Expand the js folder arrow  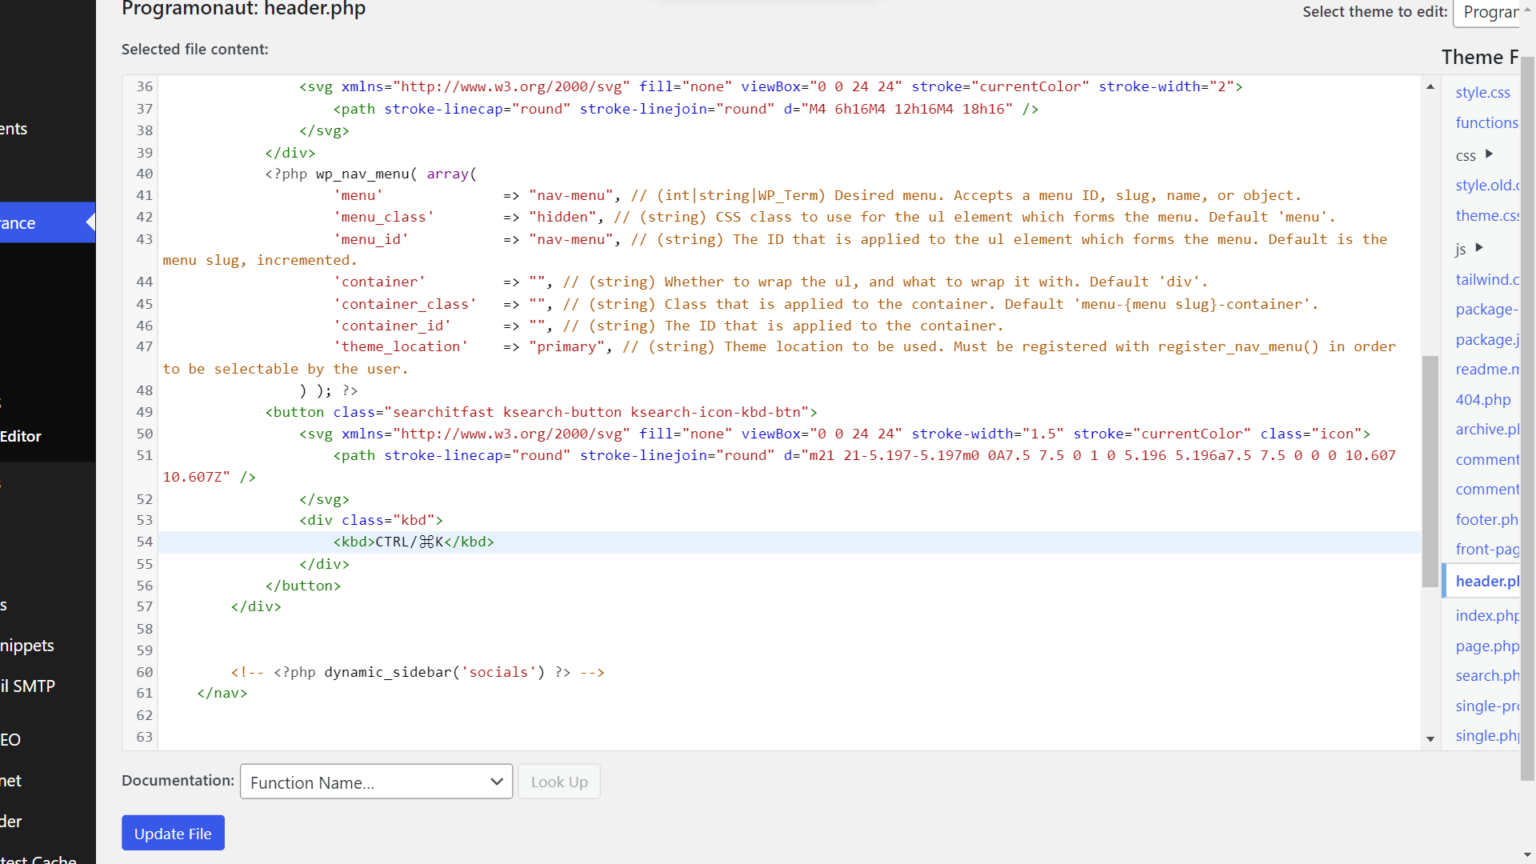pyautogui.click(x=1480, y=248)
